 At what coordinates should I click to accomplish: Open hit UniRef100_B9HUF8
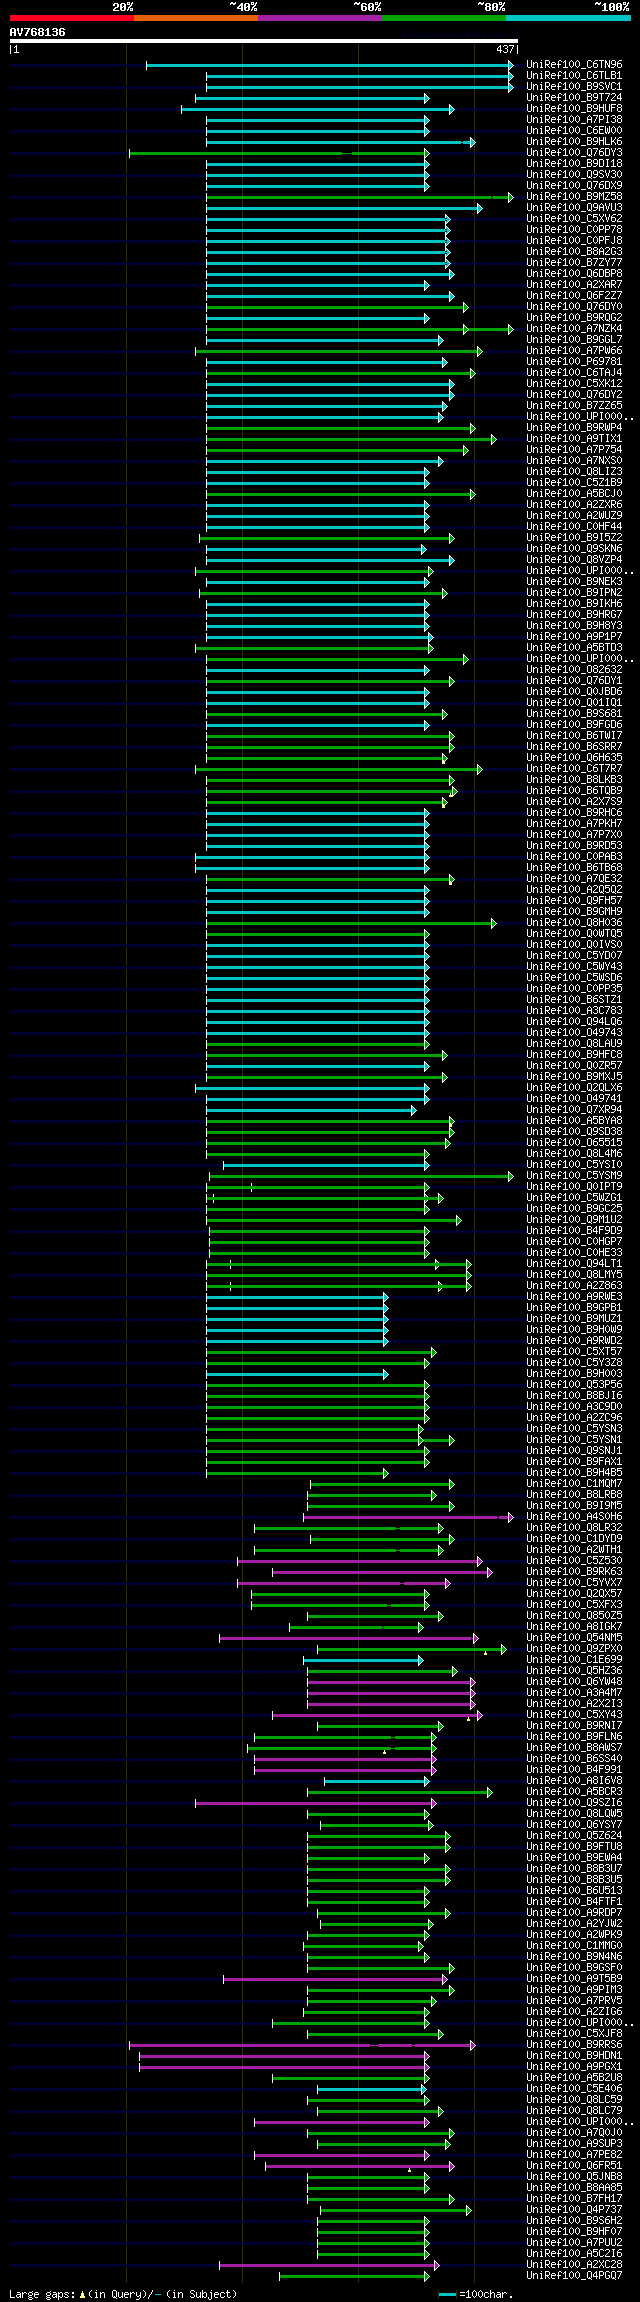tap(574, 109)
